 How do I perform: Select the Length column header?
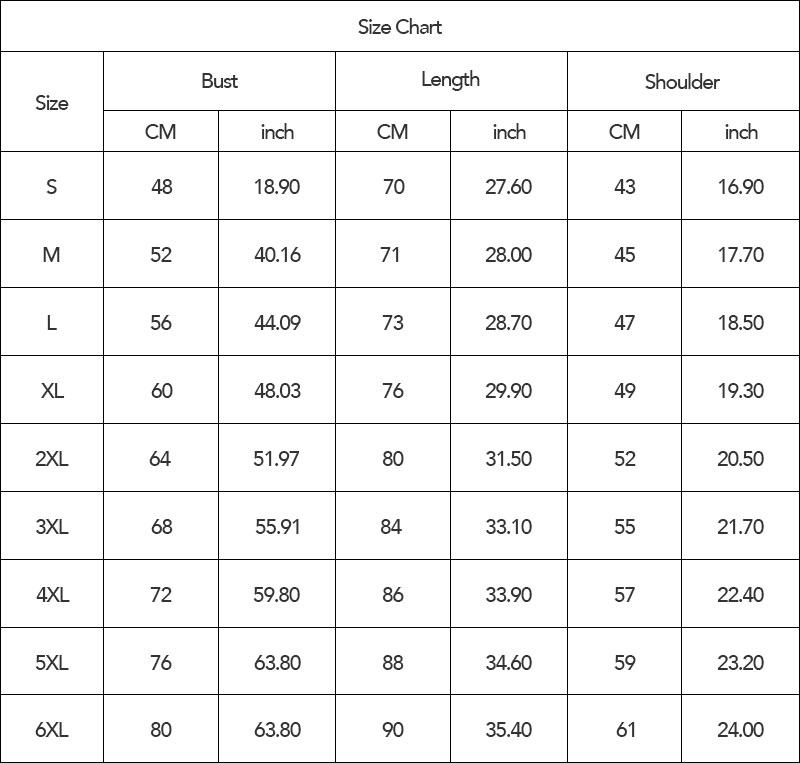click(x=450, y=80)
